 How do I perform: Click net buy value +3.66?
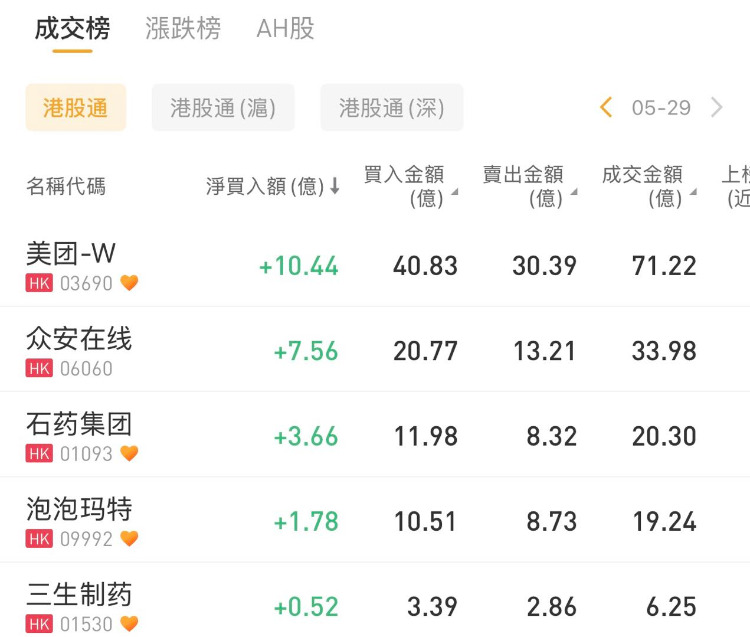coord(306,436)
